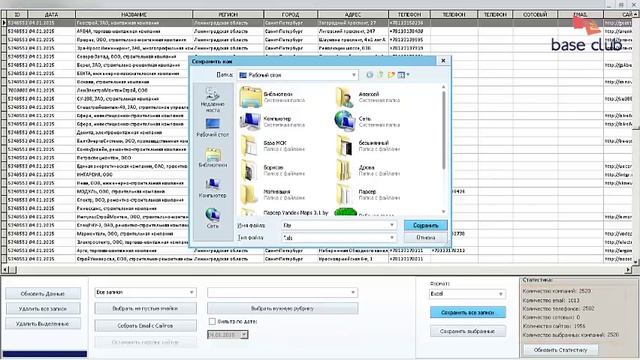Select Рабочий стол in places sidebar

click(213, 128)
